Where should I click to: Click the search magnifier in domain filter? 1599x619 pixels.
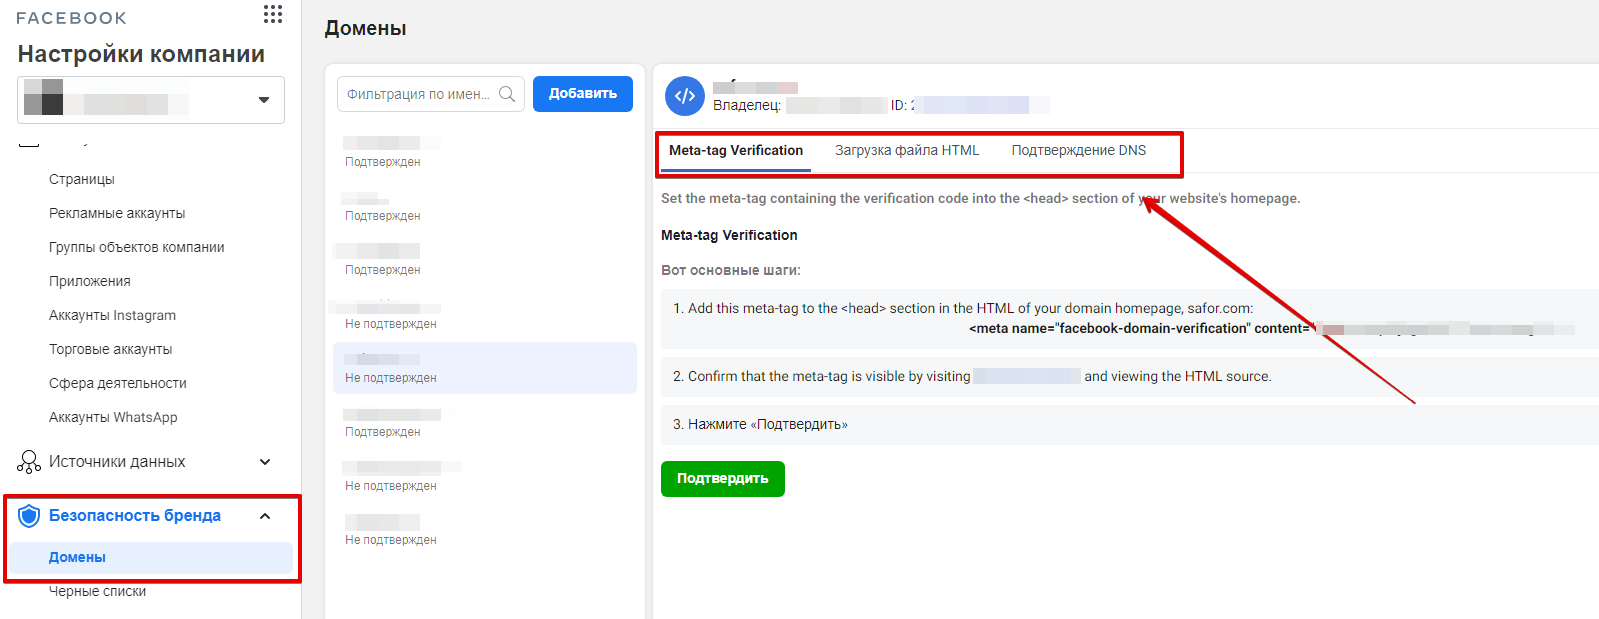507,94
